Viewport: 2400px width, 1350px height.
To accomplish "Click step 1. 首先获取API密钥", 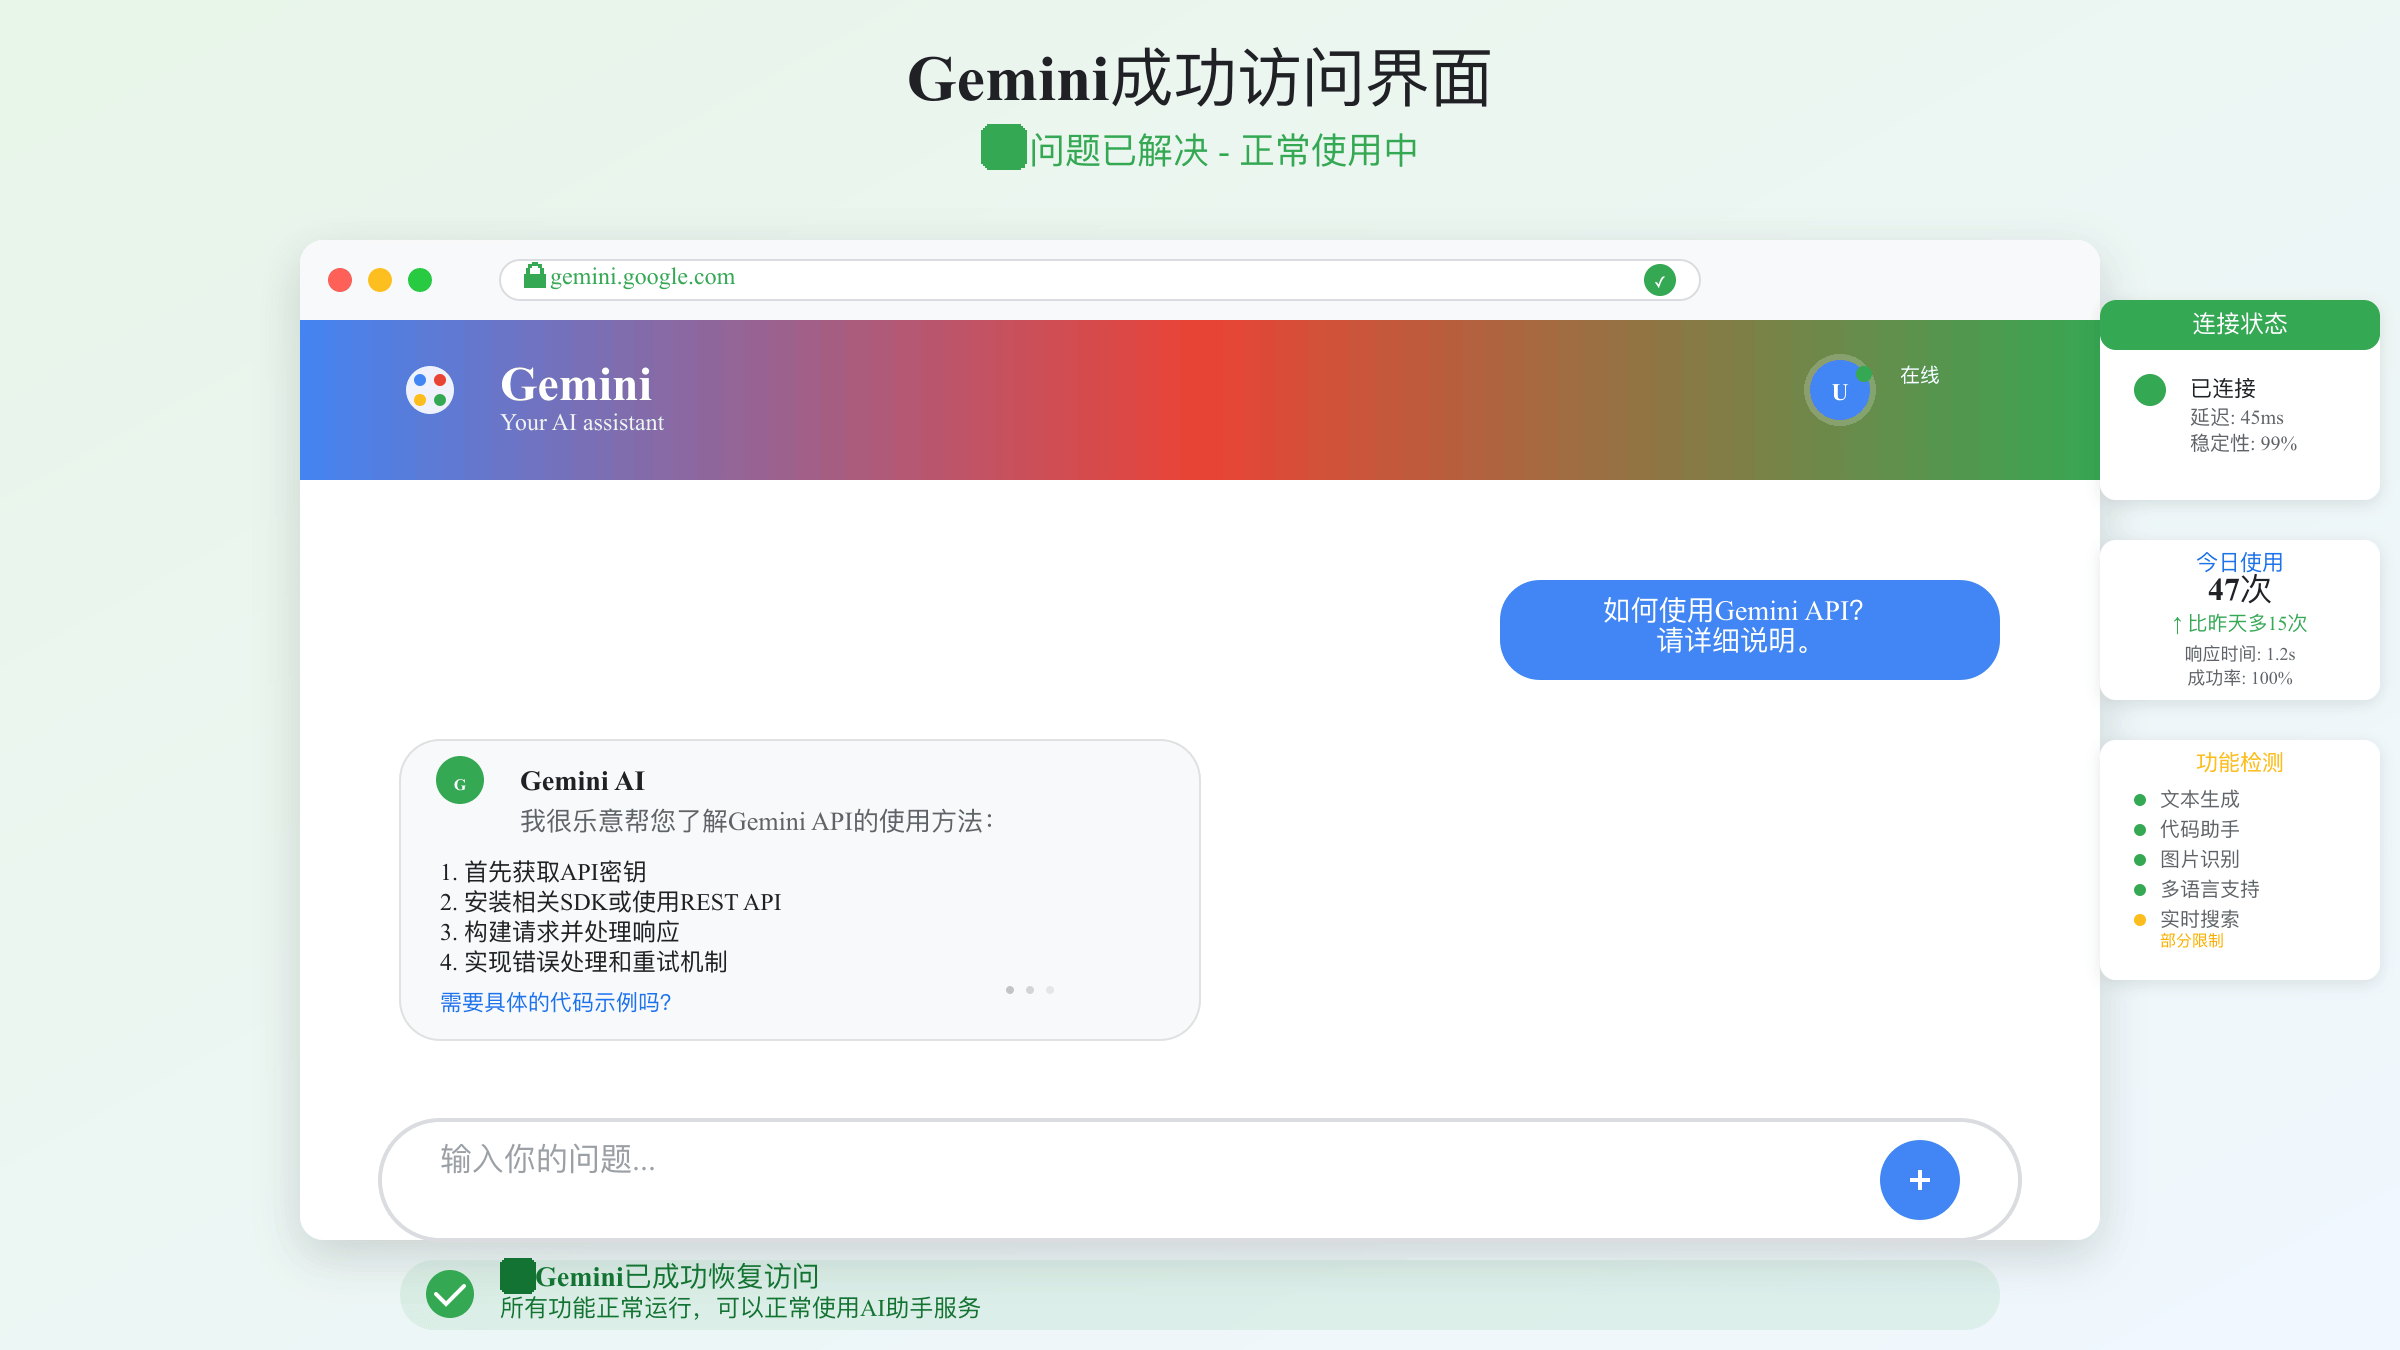I will (x=543, y=872).
